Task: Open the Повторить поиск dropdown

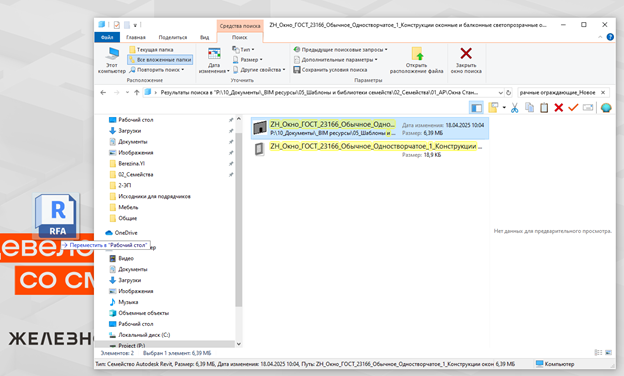Action: coord(157,70)
